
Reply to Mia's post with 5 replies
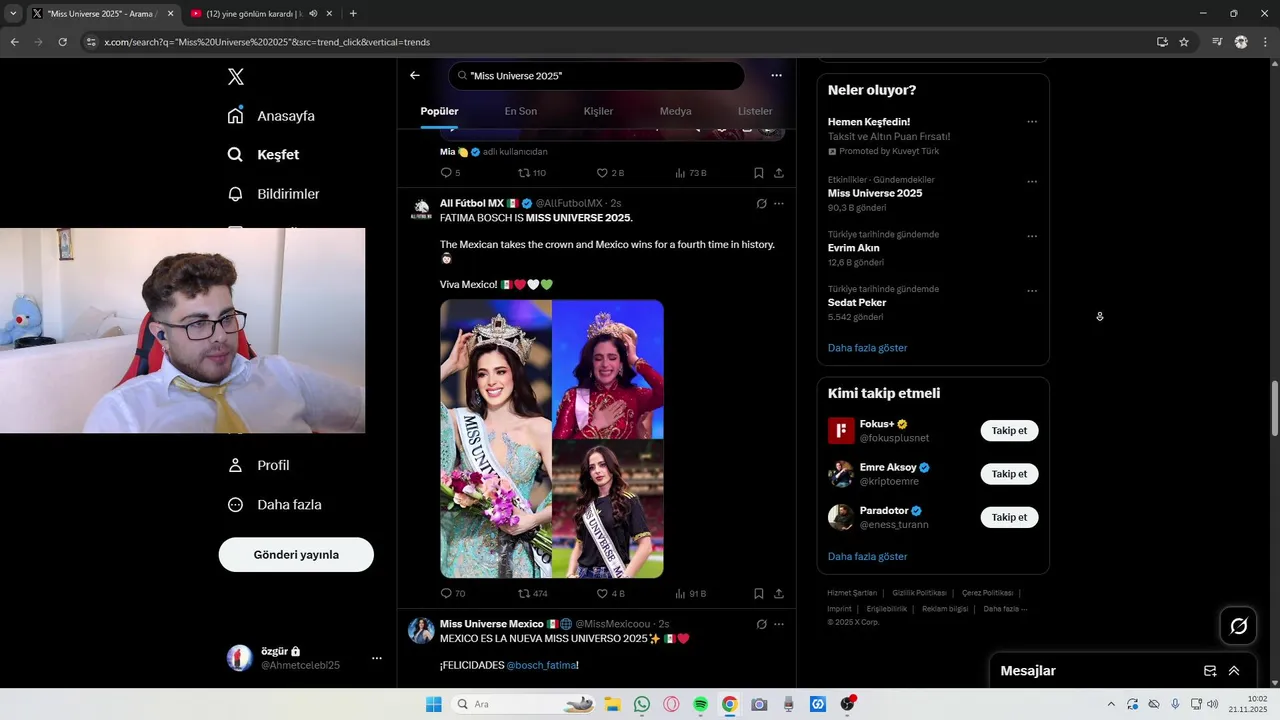pos(450,173)
